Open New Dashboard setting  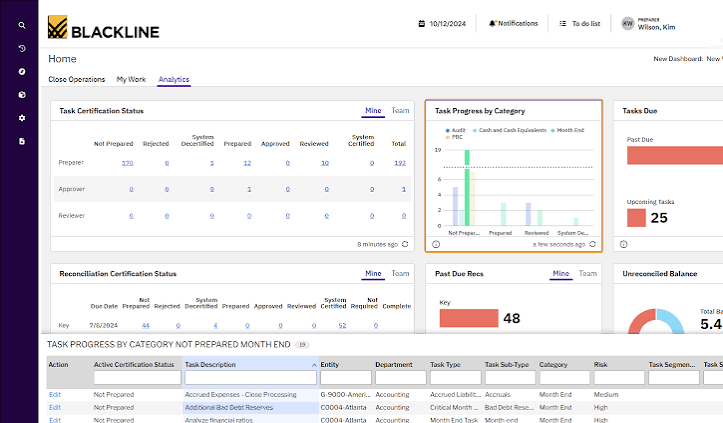tap(687, 59)
